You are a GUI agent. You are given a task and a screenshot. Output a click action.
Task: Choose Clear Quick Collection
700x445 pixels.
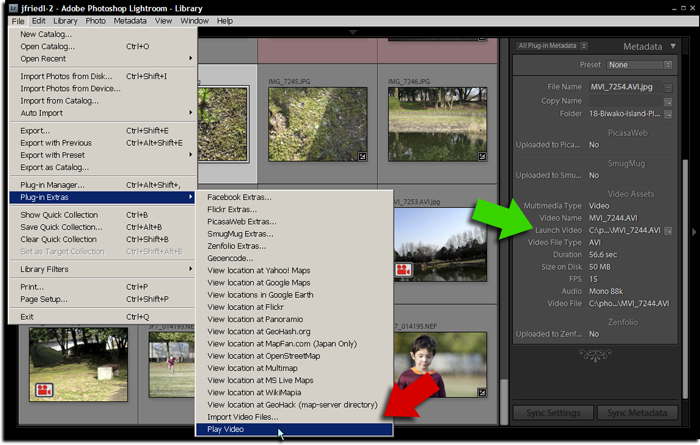pos(102,239)
